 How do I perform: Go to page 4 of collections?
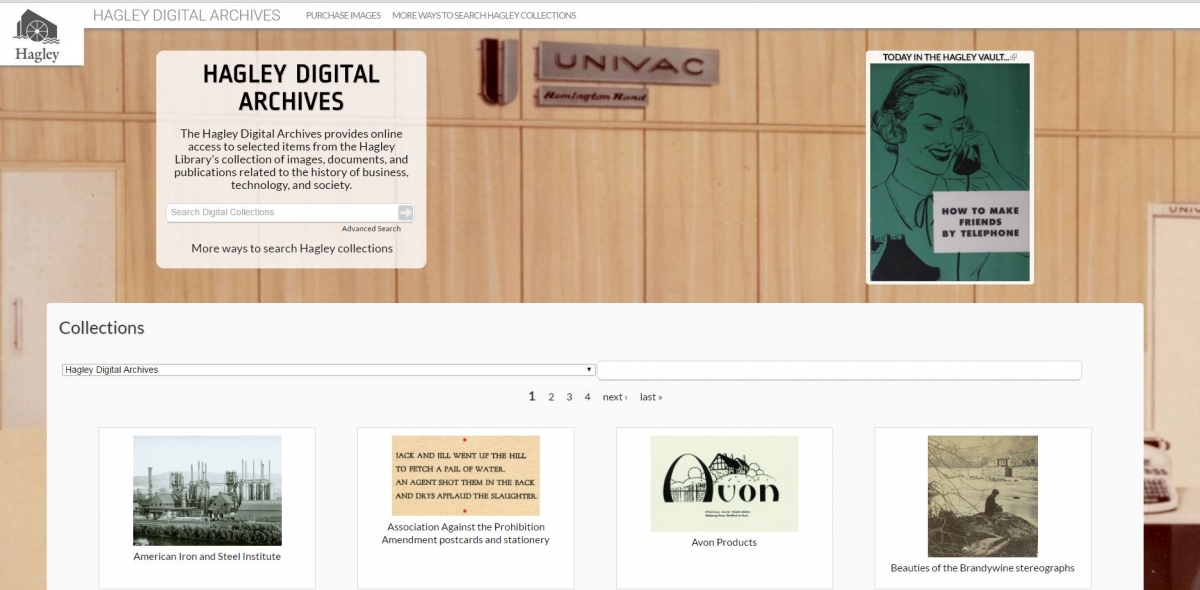click(587, 397)
